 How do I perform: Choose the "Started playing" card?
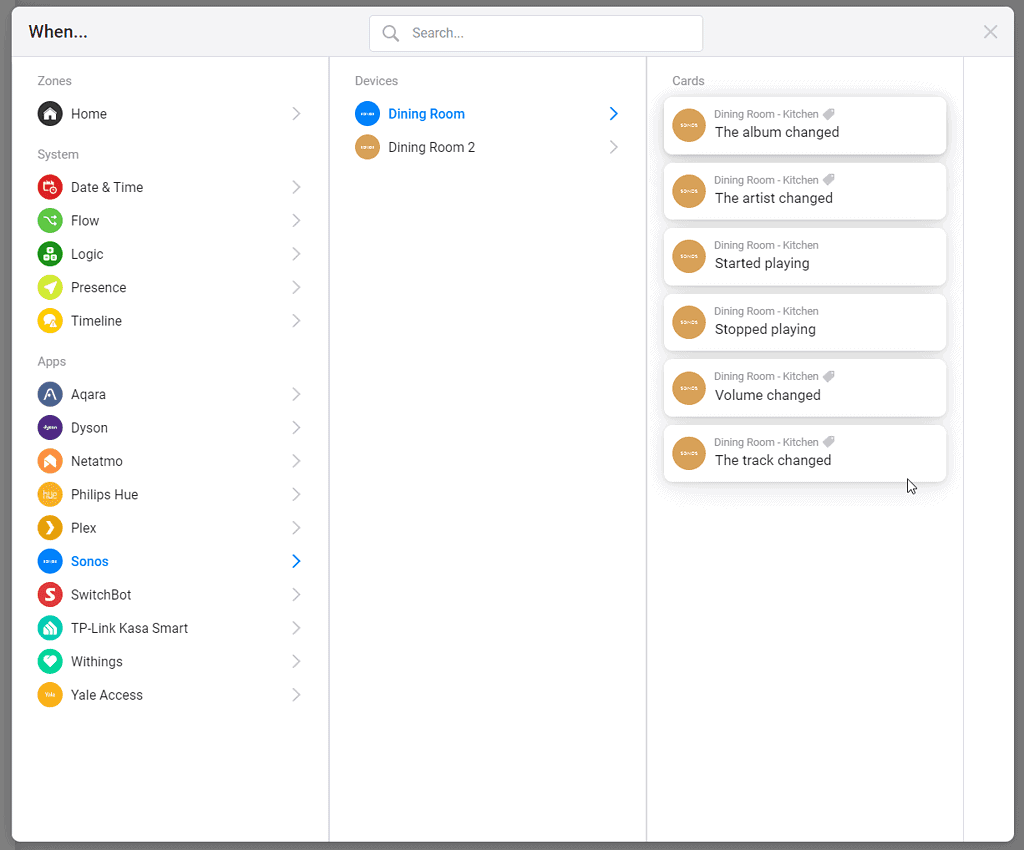[804, 256]
